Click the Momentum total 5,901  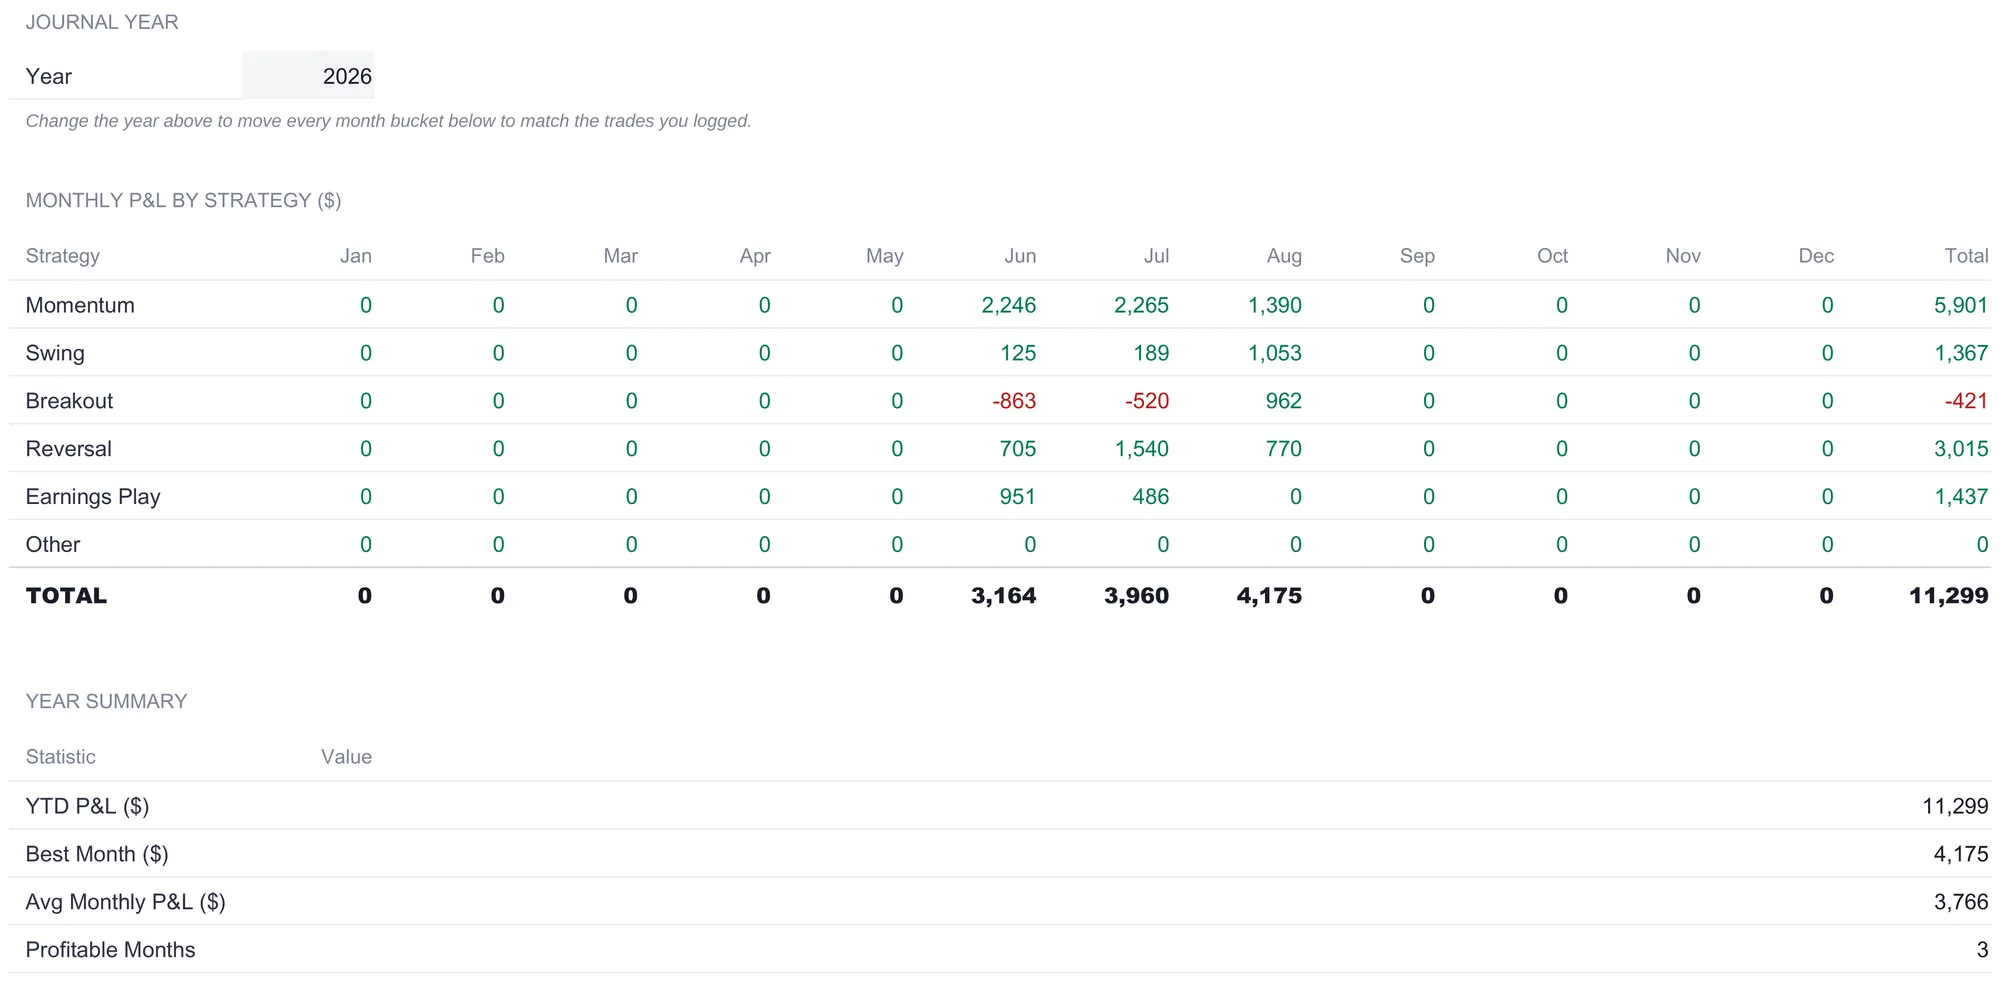tap(1961, 305)
